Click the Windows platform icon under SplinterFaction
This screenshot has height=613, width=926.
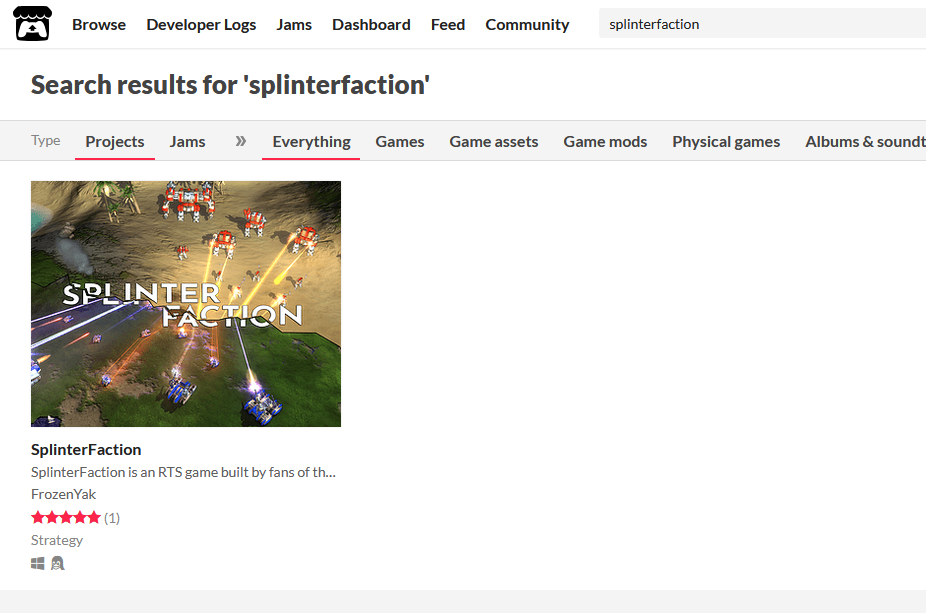pos(38,563)
